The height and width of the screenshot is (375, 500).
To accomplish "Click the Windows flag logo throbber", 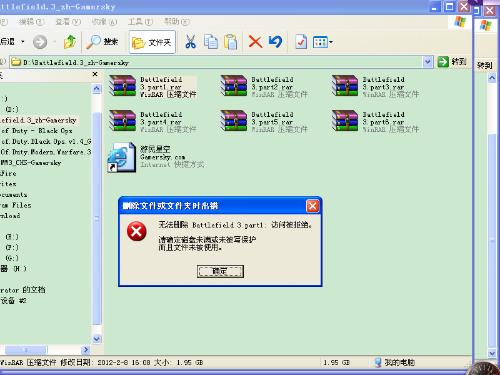I will 460,22.
